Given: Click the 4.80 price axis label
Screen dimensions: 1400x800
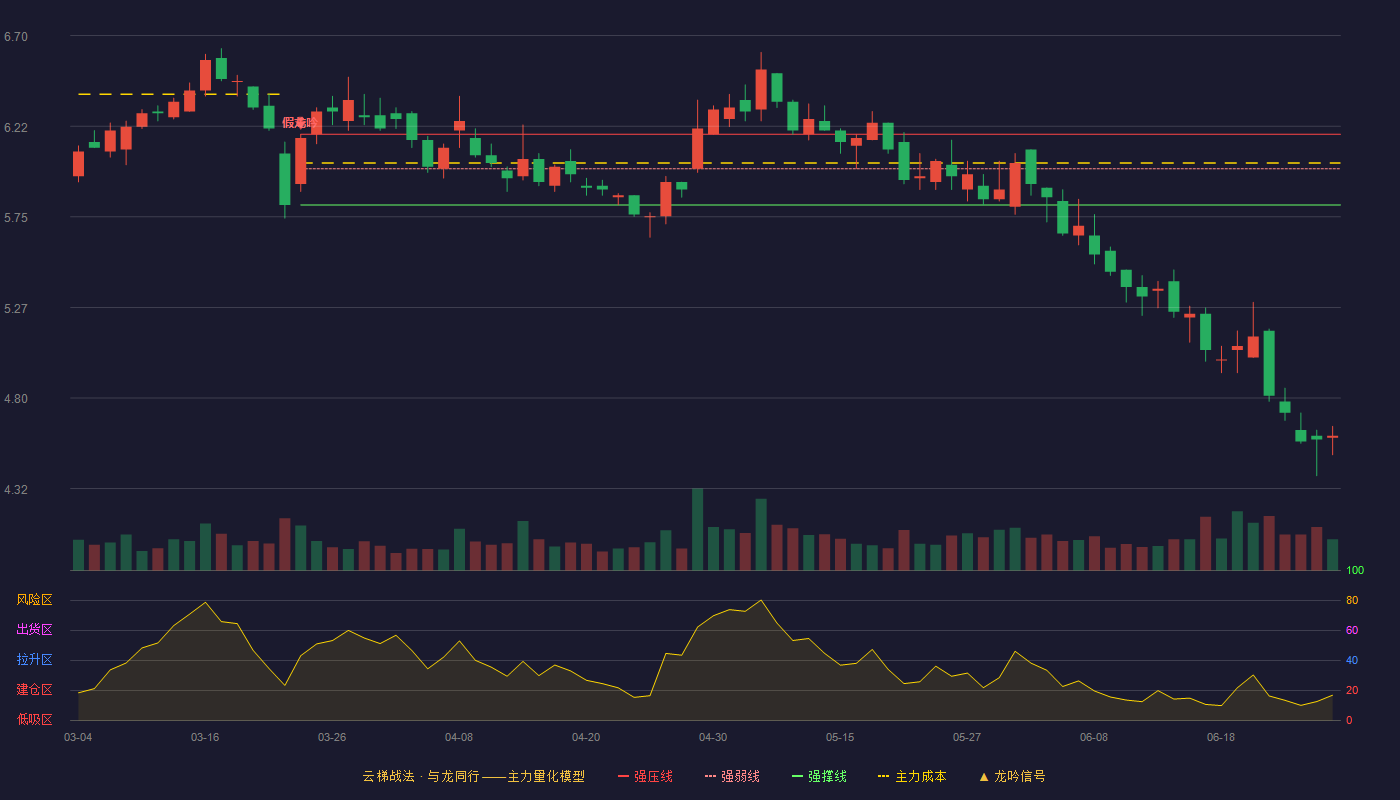Looking at the screenshot, I should (x=16, y=399).
